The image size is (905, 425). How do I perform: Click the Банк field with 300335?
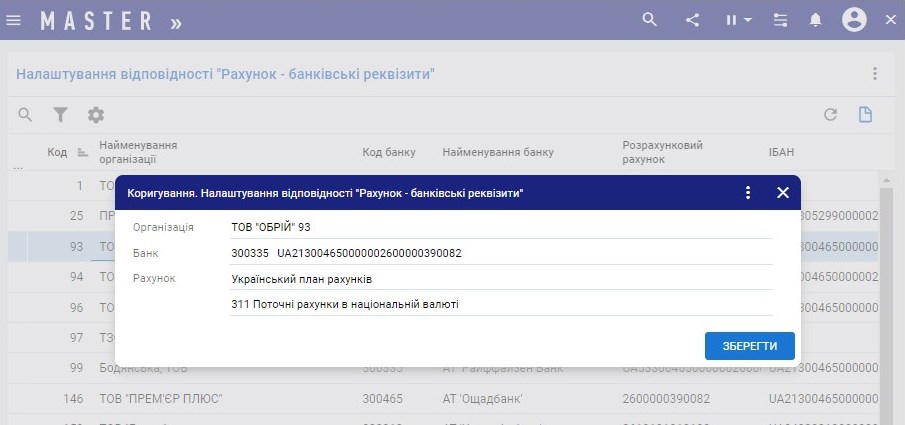501,253
